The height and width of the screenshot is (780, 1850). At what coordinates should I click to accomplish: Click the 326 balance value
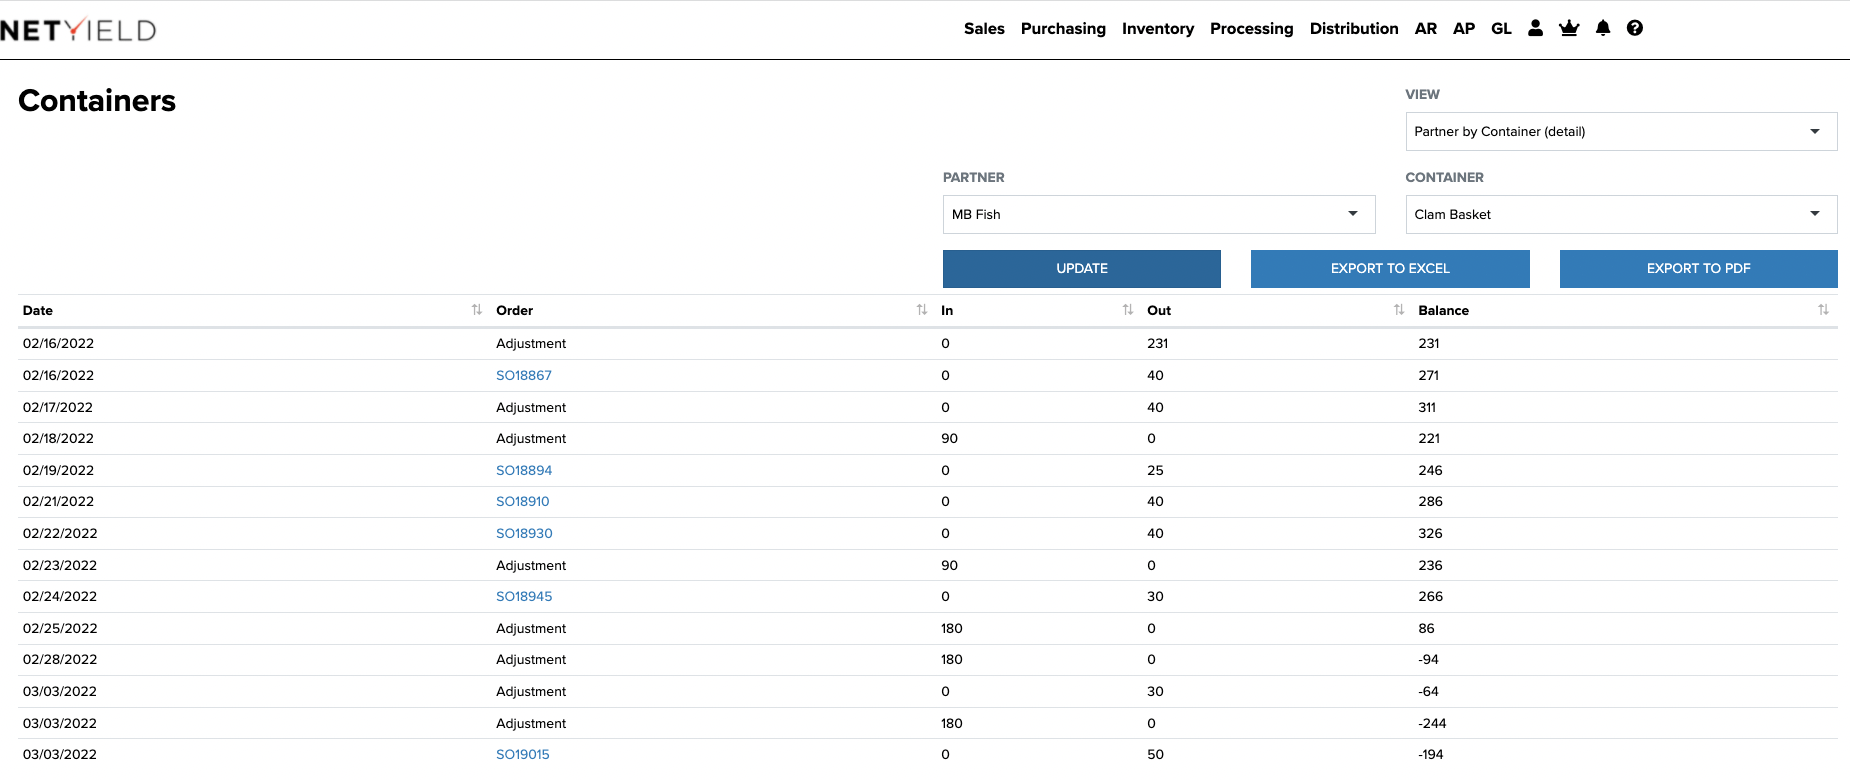point(1430,533)
